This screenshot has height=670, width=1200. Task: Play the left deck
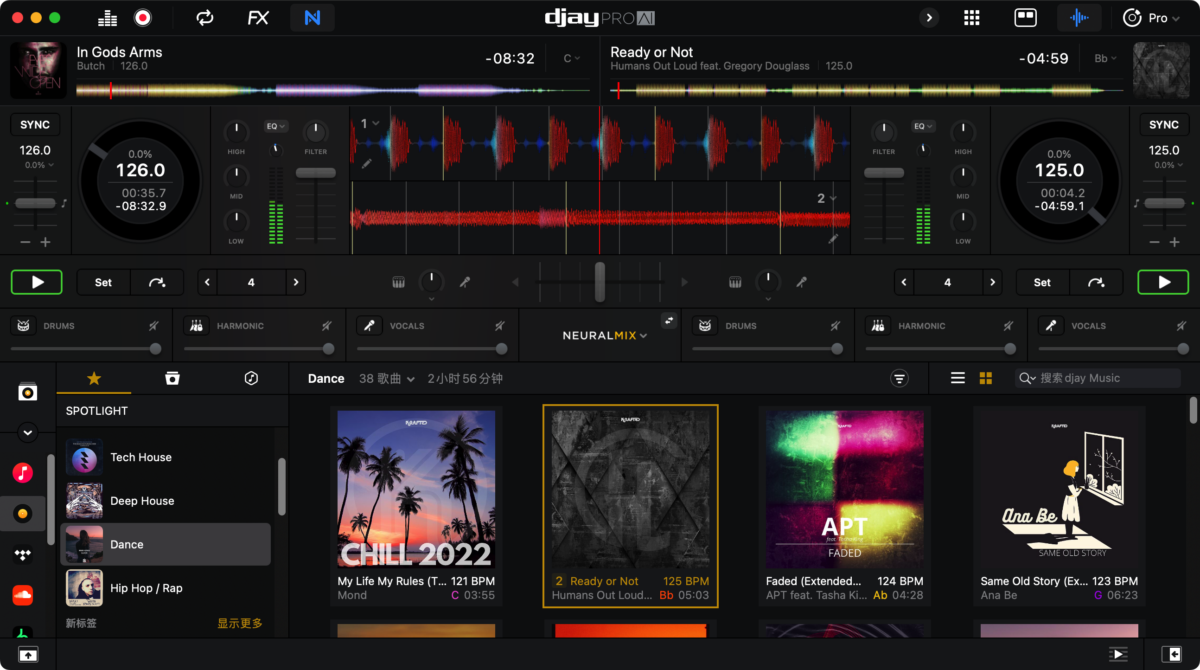click(x=37, y=283)
